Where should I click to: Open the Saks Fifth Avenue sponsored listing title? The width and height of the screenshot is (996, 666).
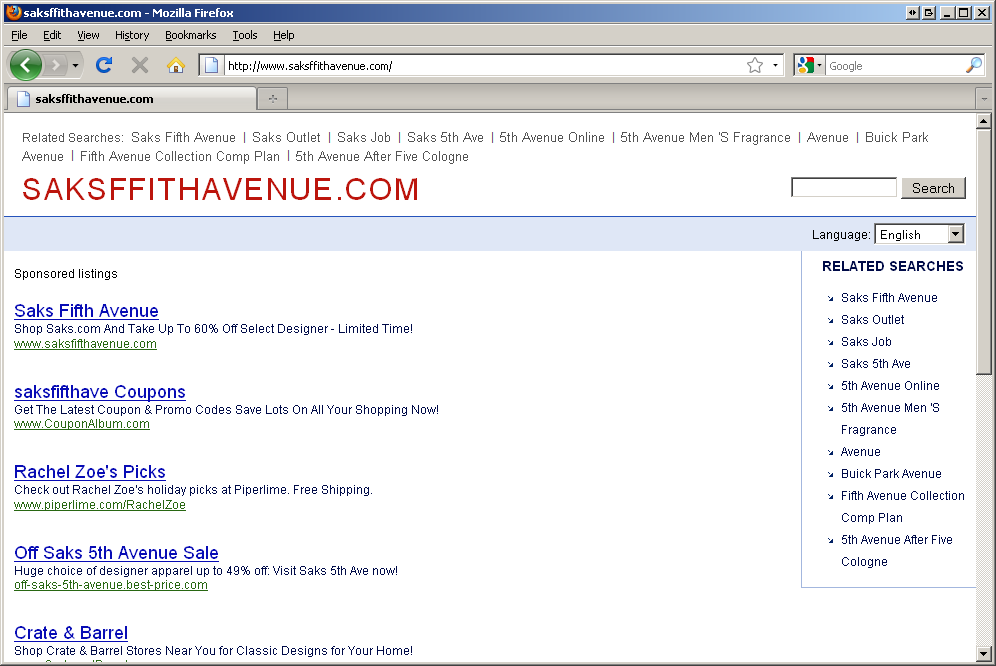pyautogui.click(x=86, y=311)
